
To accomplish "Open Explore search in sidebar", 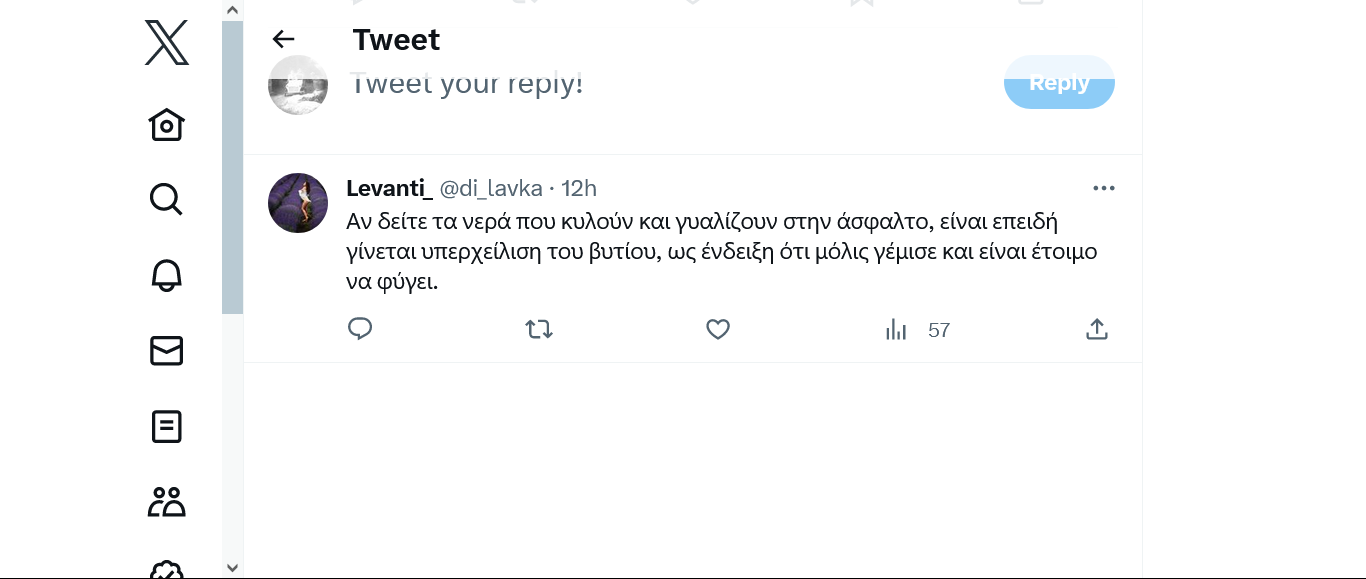I will tap(166, 199).
